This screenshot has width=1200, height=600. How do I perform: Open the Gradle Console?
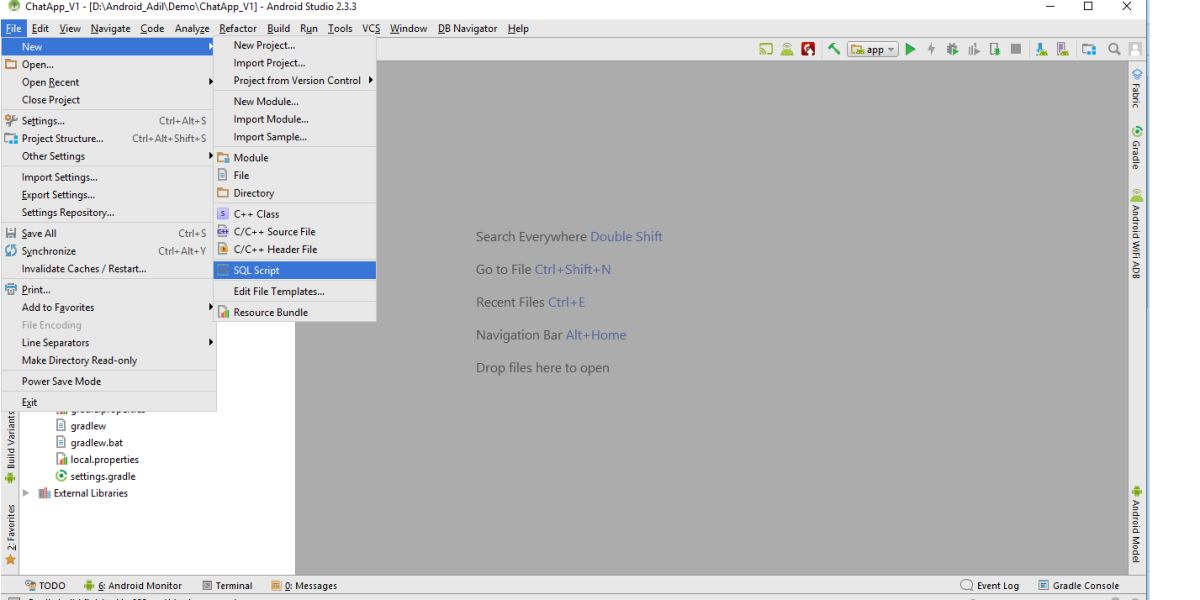[x=1079, y=586]
